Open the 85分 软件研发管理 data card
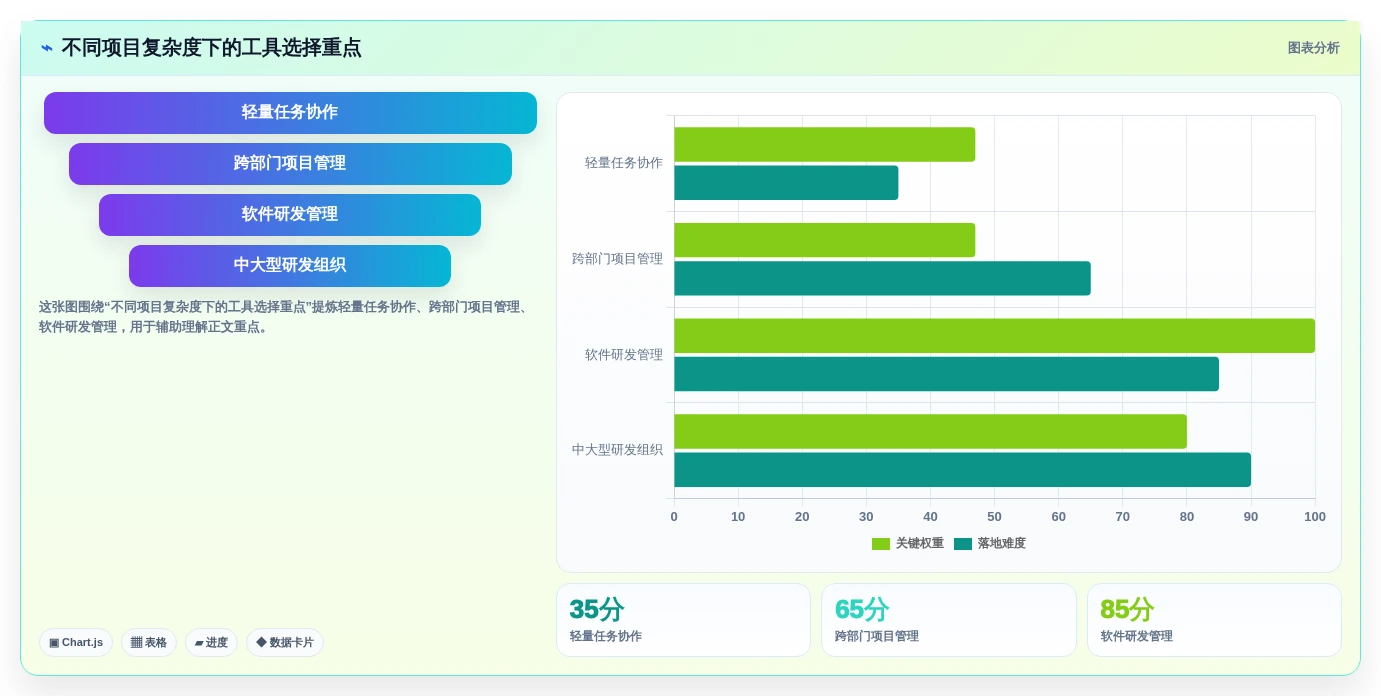The height and width of the screenshot is (696, 1381). [x=1214, y=620]
